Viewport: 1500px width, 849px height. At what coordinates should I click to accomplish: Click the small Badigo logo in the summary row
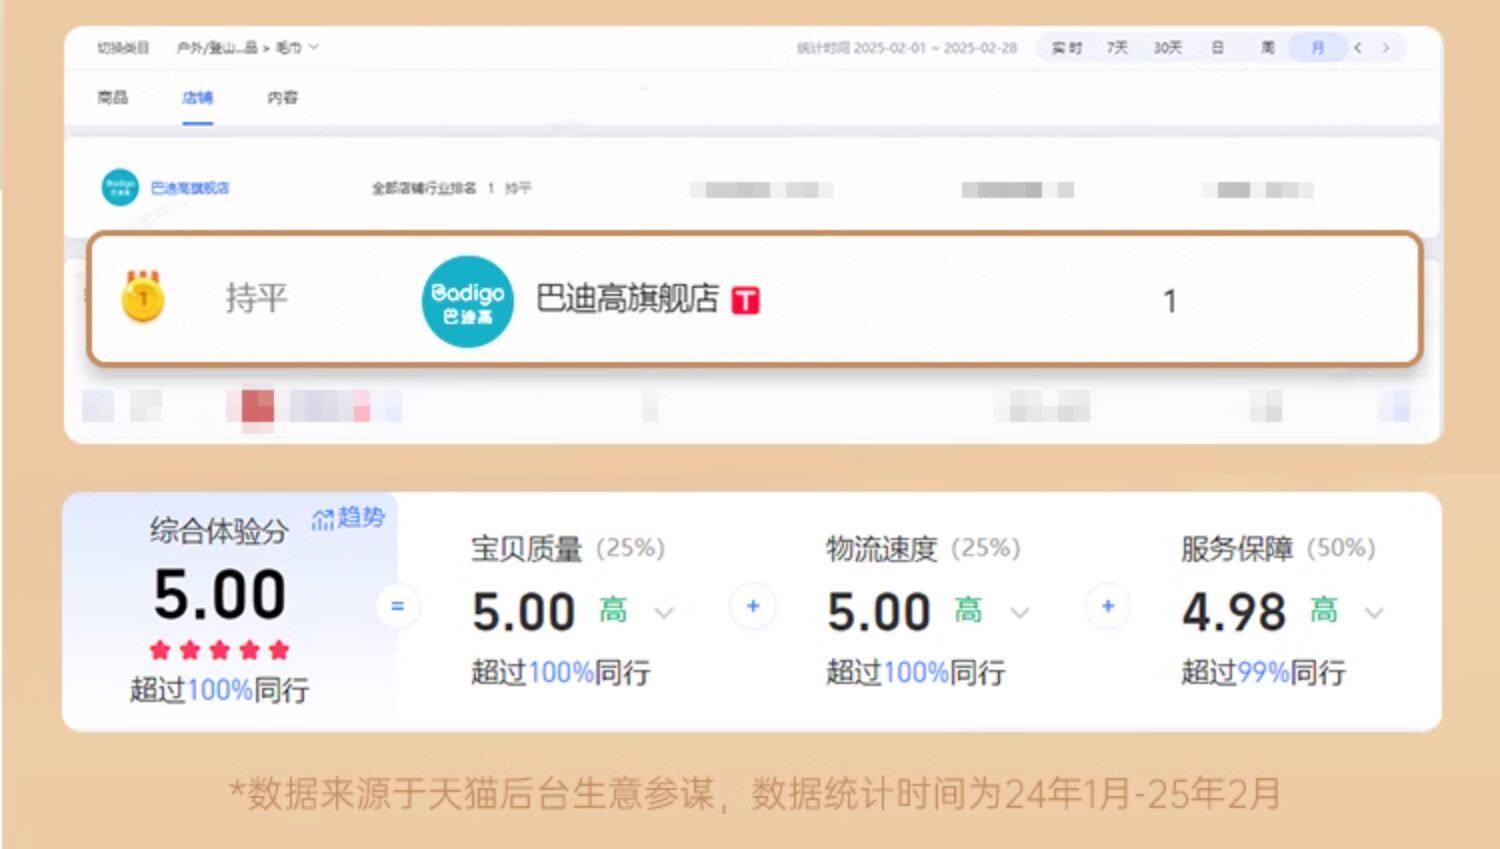tap(120, 187)
